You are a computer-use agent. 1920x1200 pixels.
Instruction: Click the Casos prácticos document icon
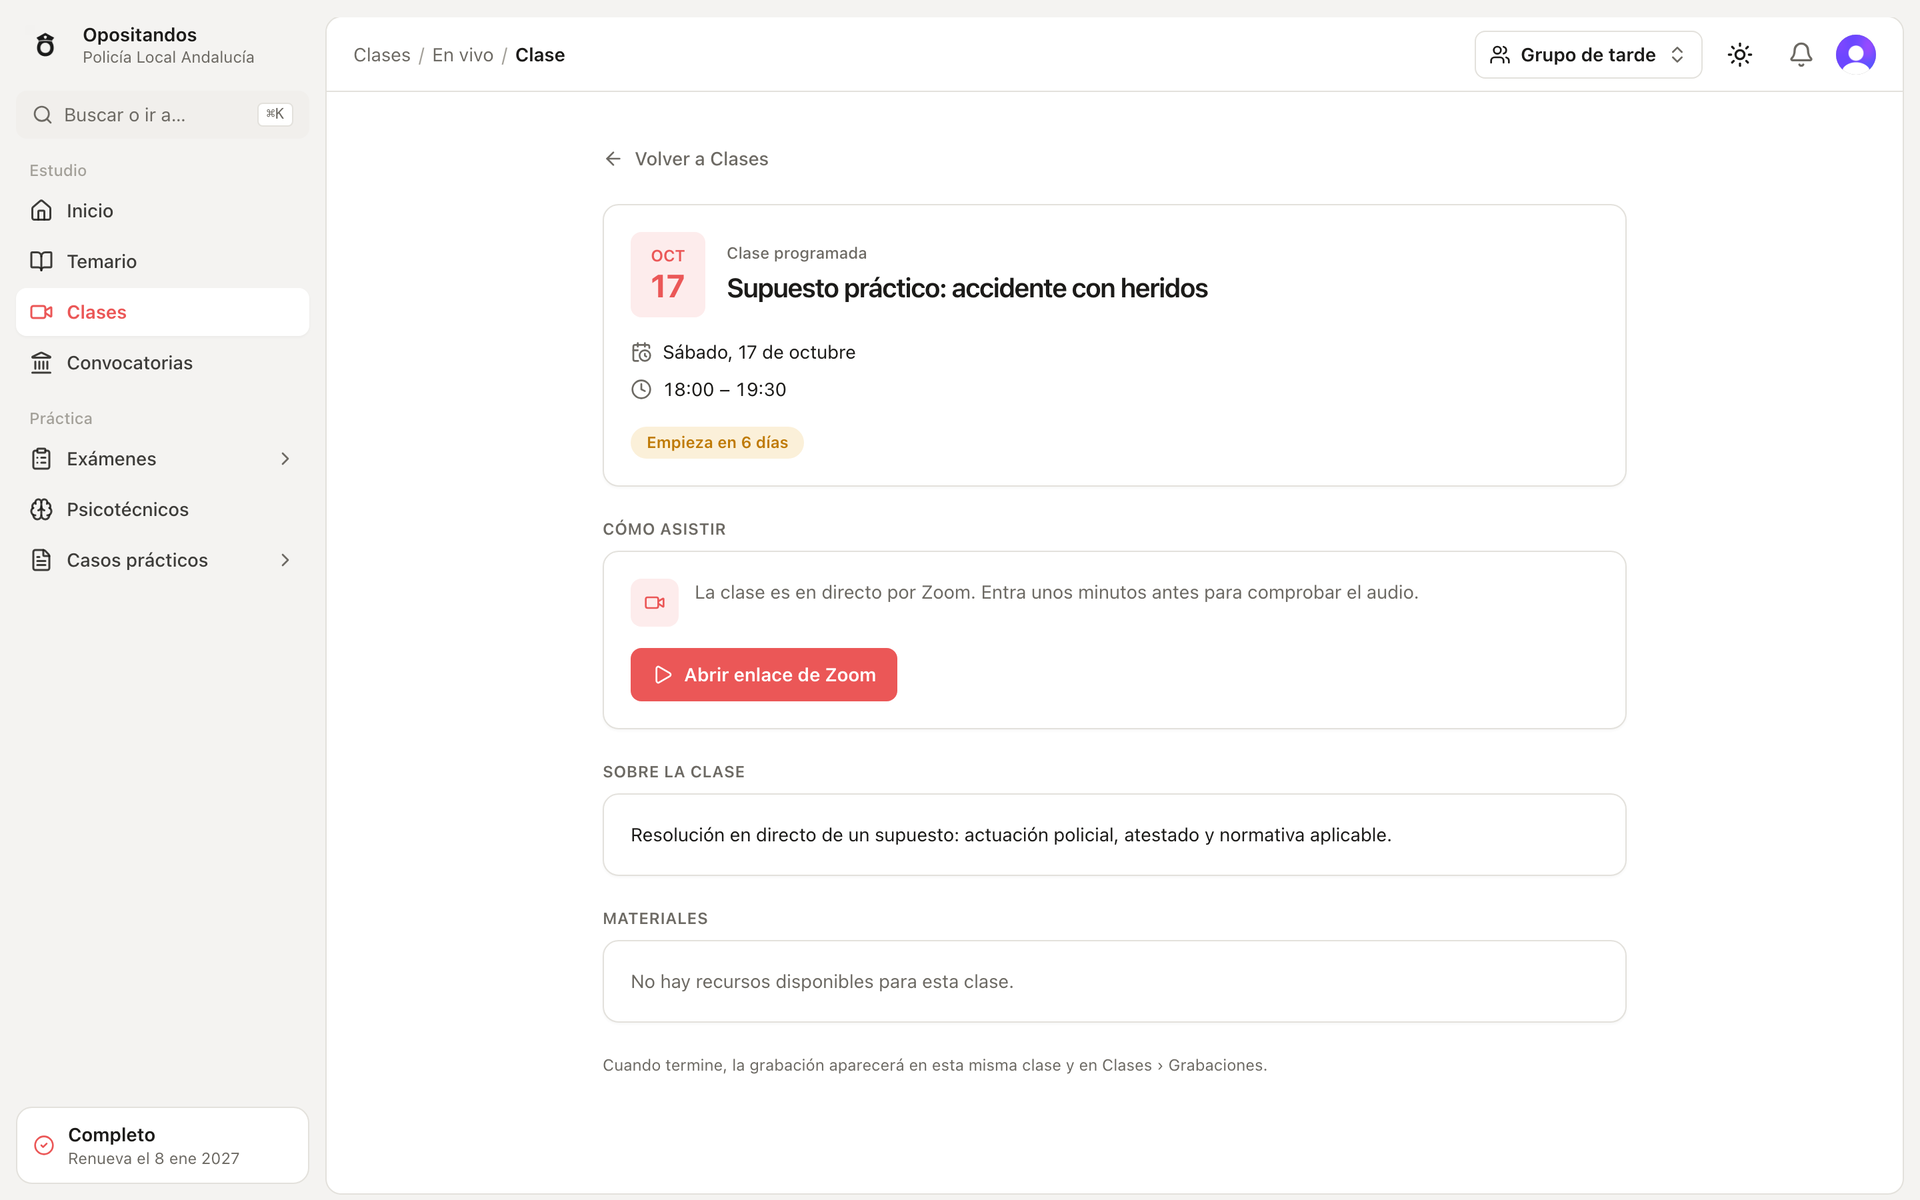[41, 560]
